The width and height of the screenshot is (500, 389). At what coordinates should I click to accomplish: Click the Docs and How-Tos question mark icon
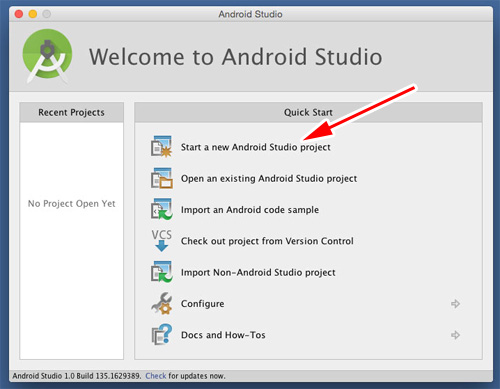point(162,334)
